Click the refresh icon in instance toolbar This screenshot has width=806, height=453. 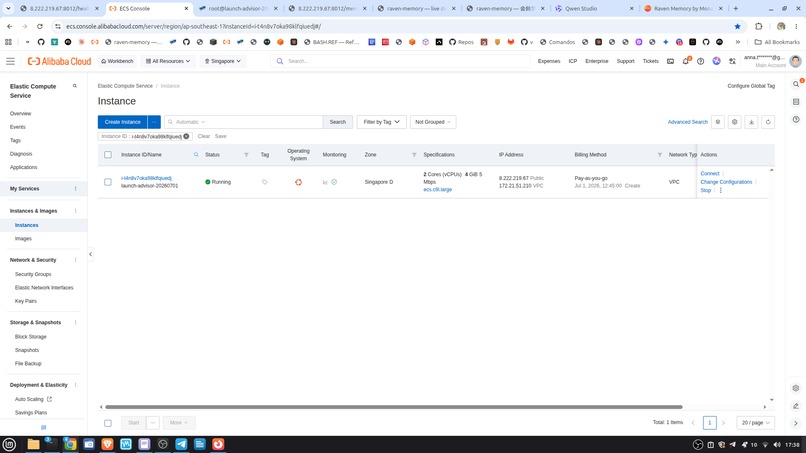pos(768,122)
